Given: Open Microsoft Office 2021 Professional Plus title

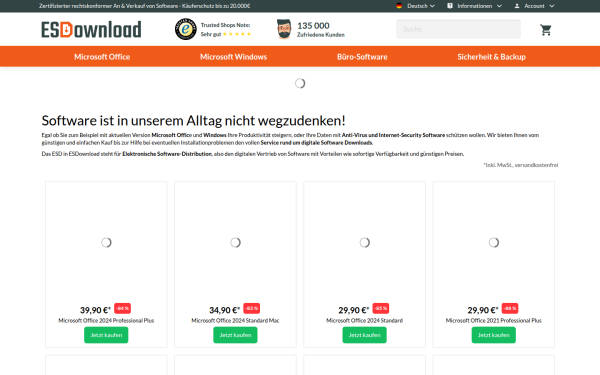Looking at the screenshot, I should (x=494, y=321).
